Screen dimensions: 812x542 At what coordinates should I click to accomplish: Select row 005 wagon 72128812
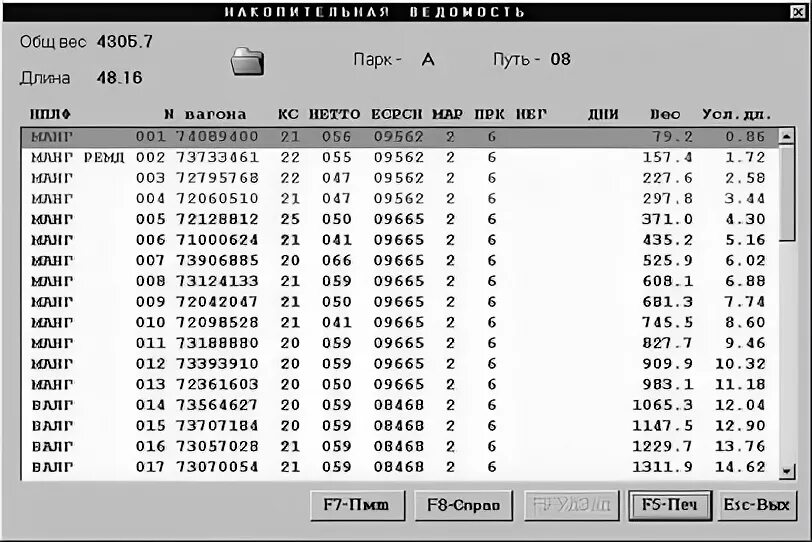400,219
